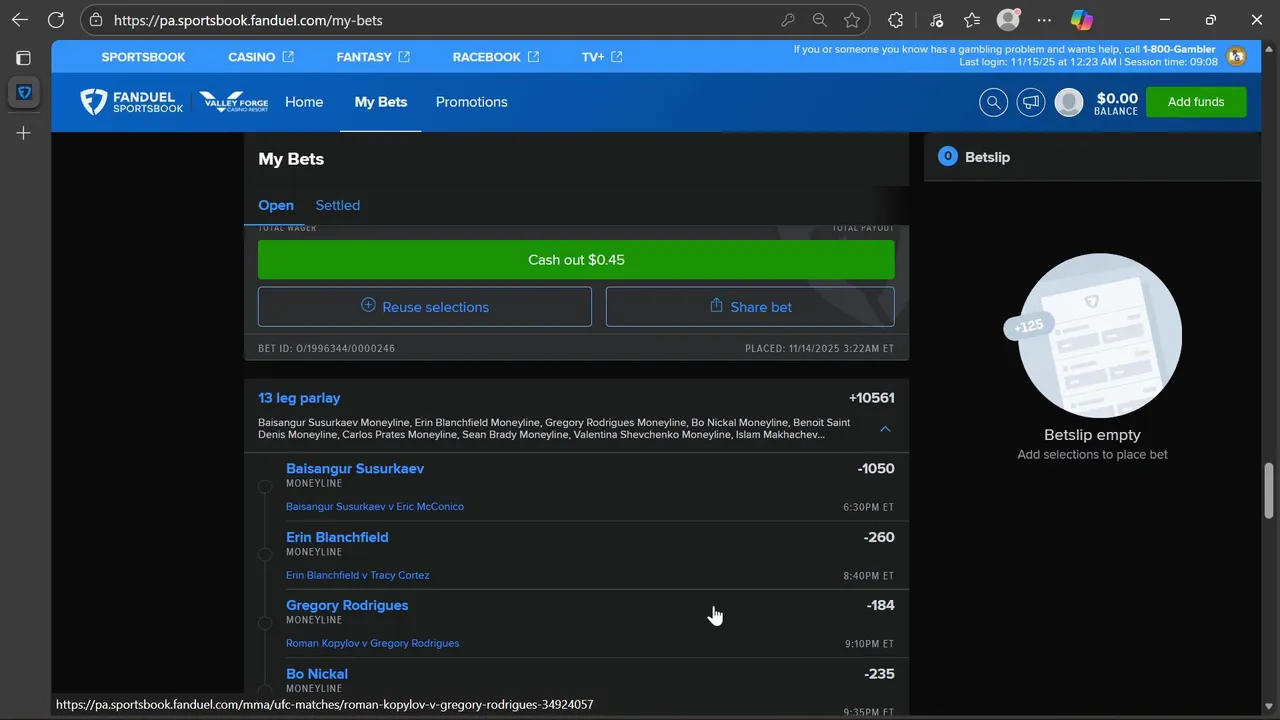Open the Favorites list icon
Viewport: 1280px width, 720px height.
coord(972,20)
